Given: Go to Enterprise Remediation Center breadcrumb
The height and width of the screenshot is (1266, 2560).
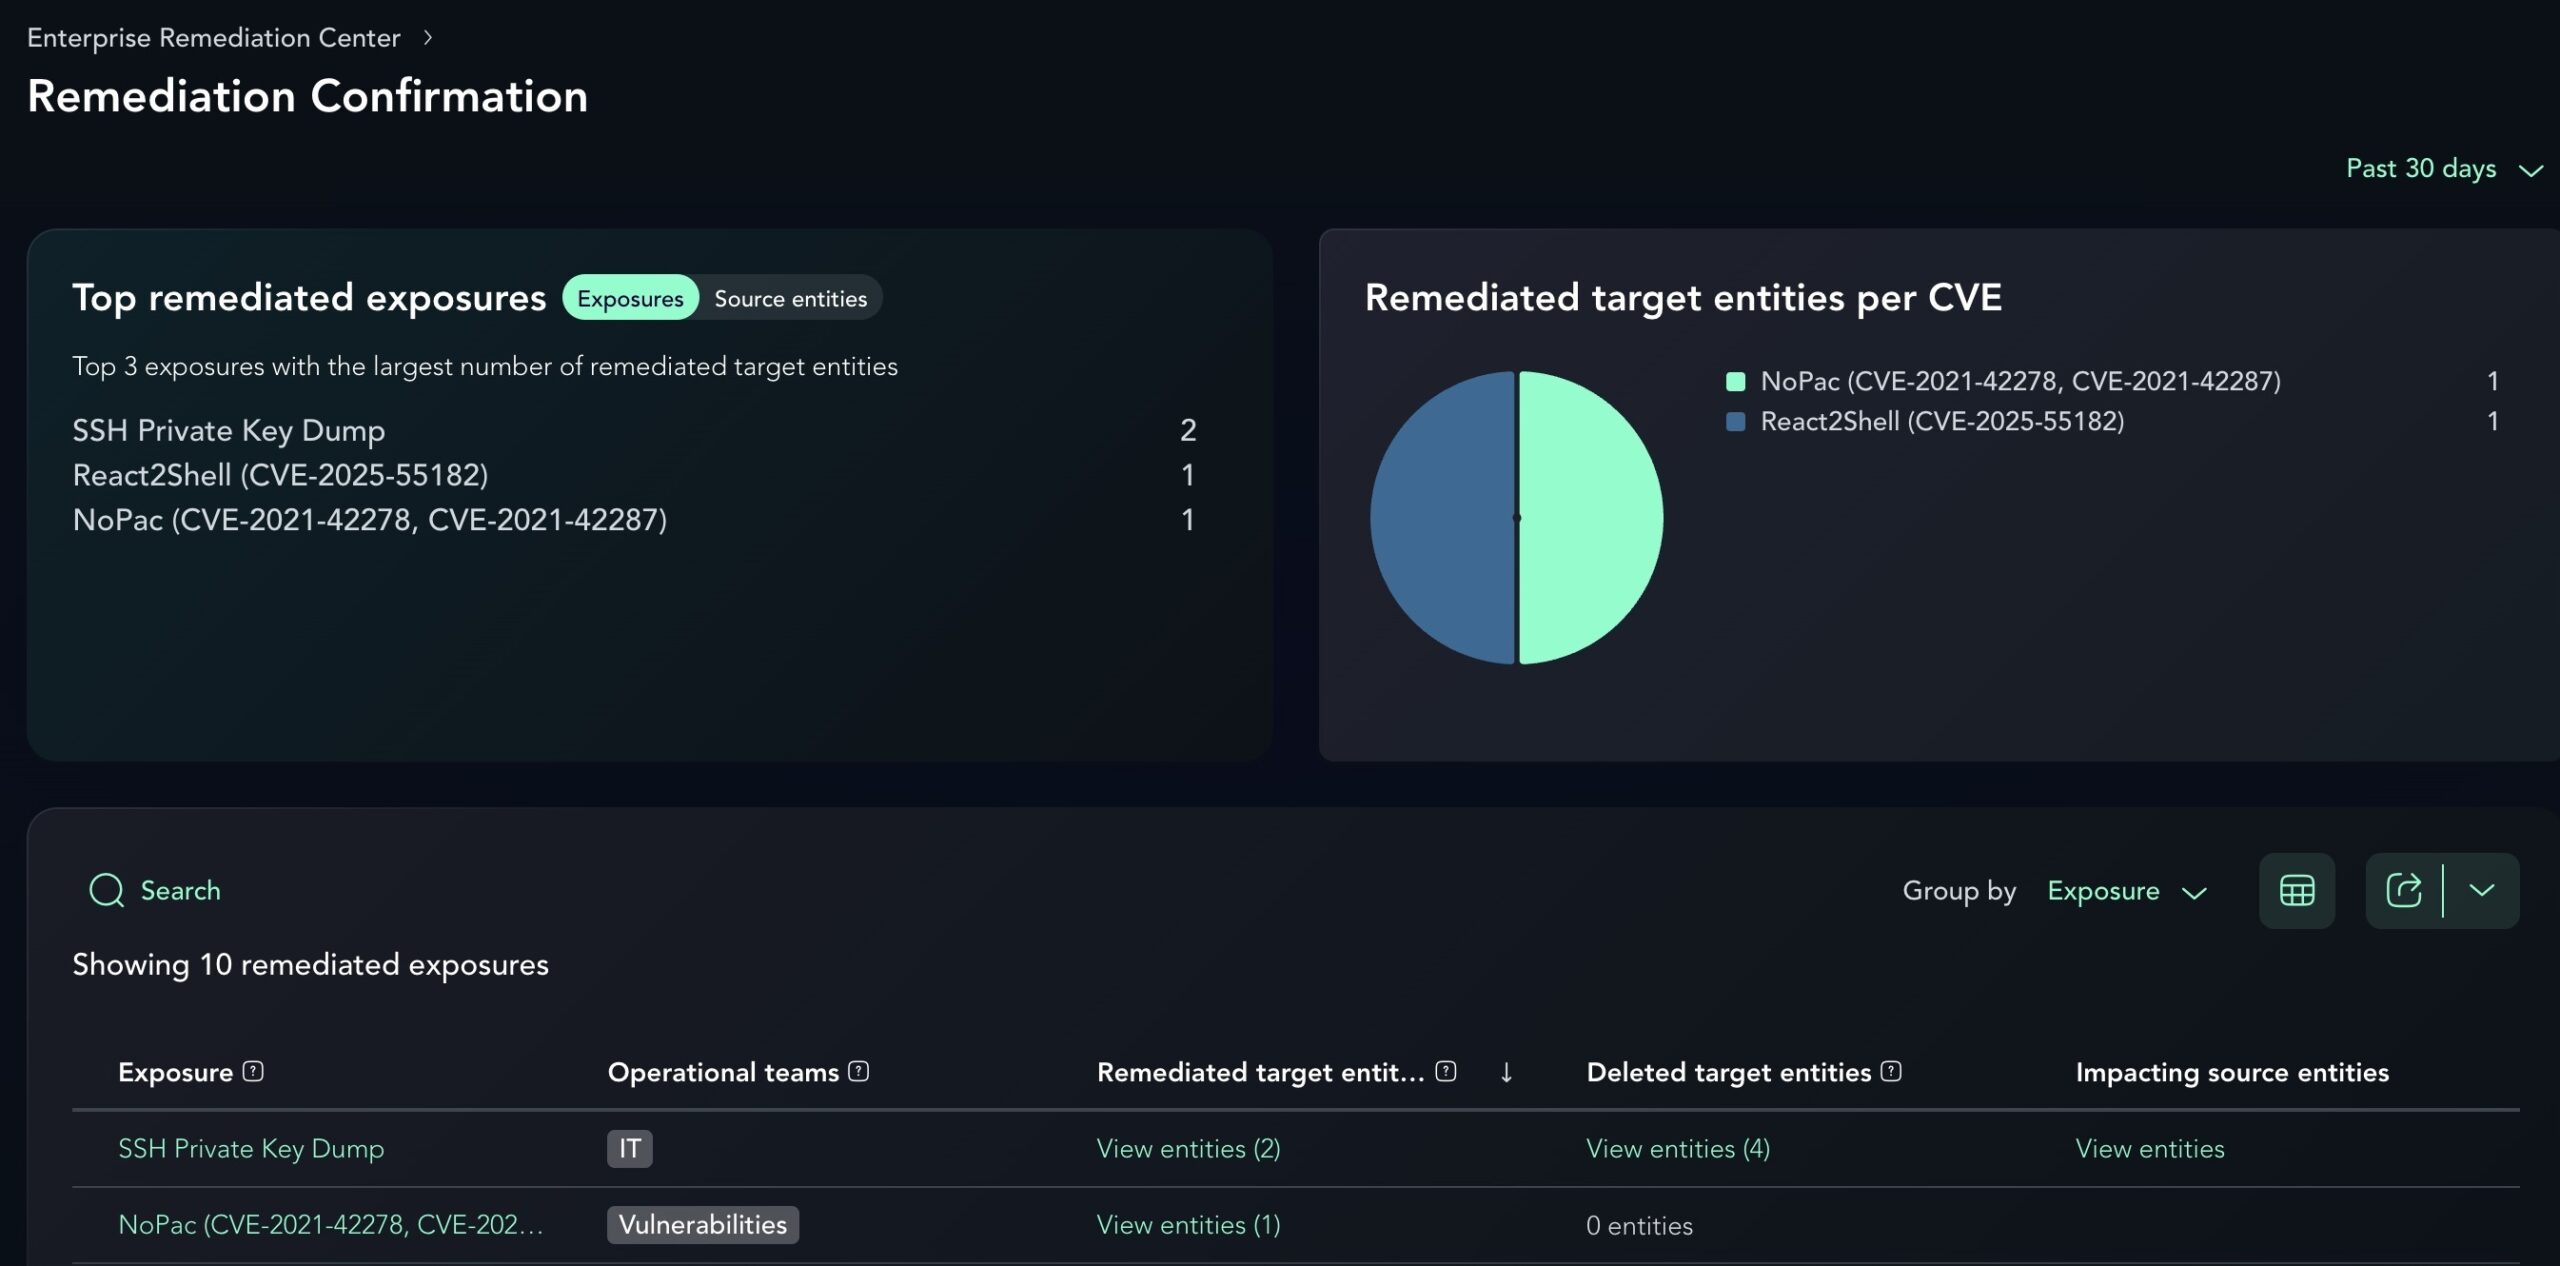Looking at the screenshot, I should coord(213,38).
